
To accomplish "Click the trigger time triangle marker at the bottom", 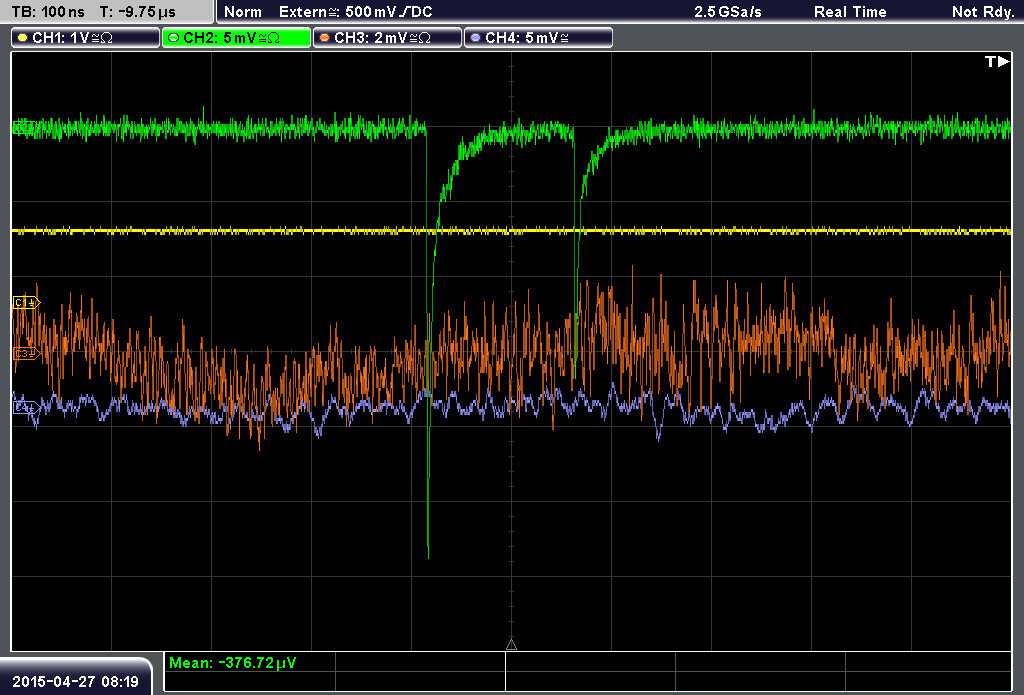I will pos(511,645).
